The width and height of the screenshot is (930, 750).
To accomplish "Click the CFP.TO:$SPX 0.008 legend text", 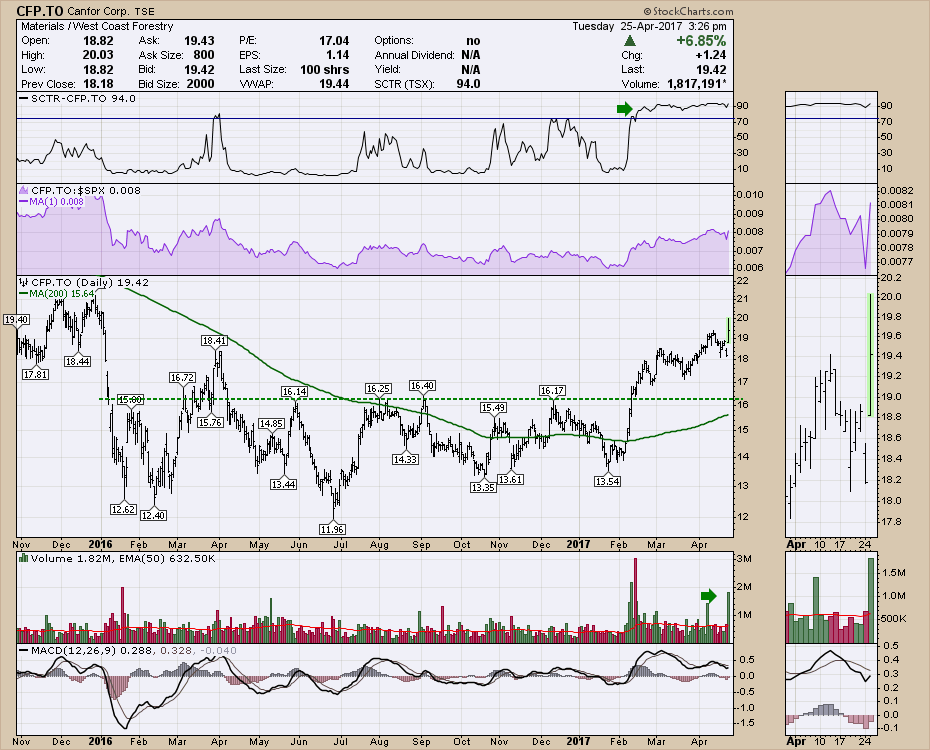I will tap(86, 190).
